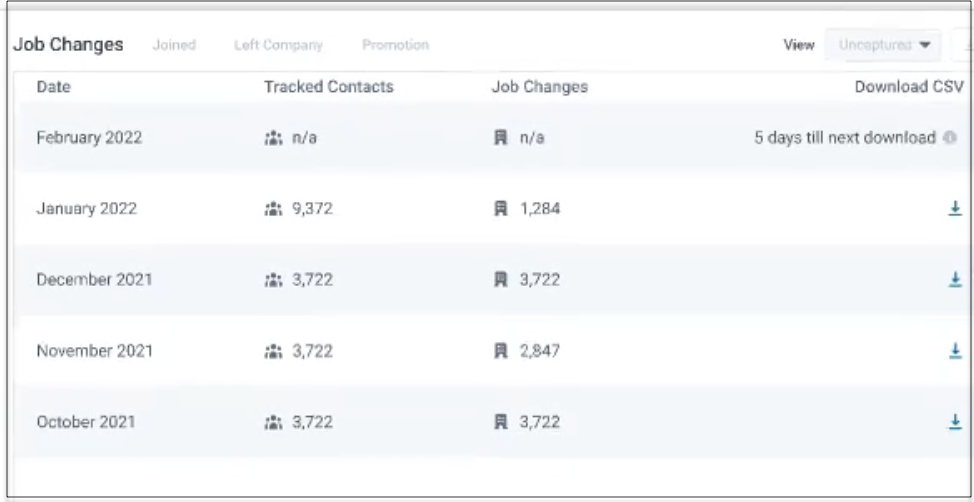Download the January 2022 CSV file
974x502 pixels.
(954, 209)
